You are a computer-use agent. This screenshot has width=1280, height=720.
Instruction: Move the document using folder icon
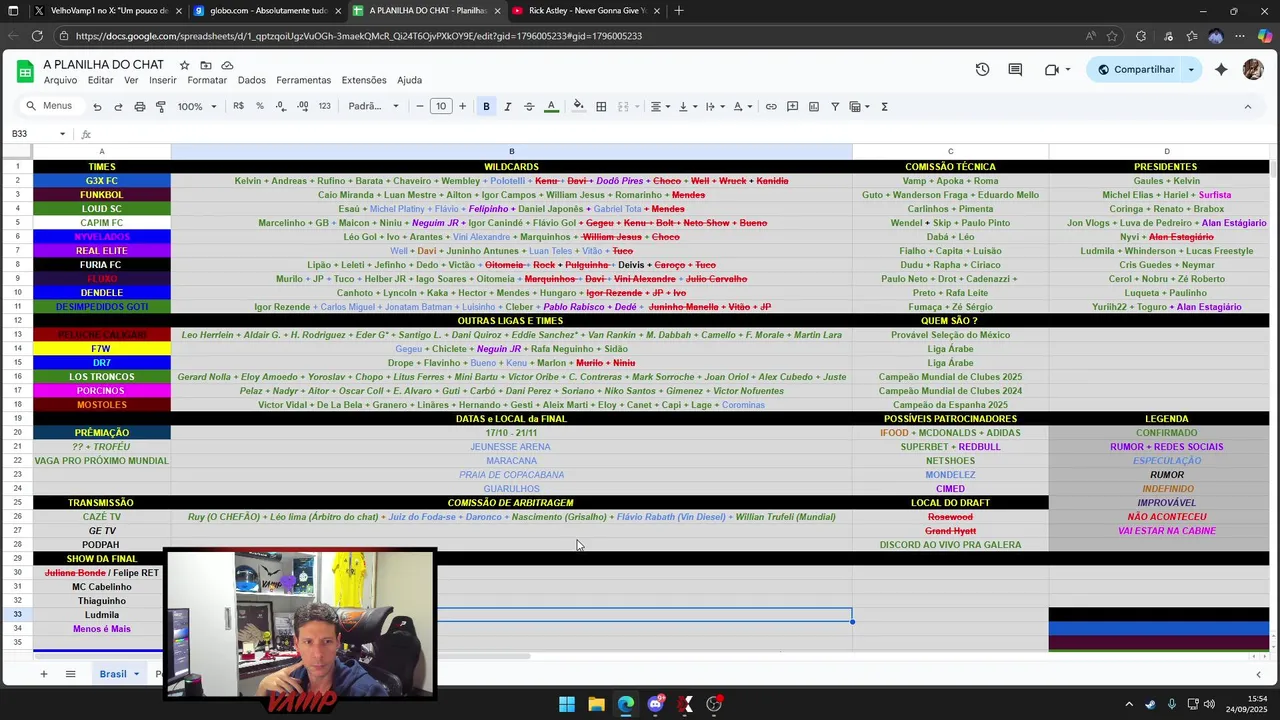point(206,65)
